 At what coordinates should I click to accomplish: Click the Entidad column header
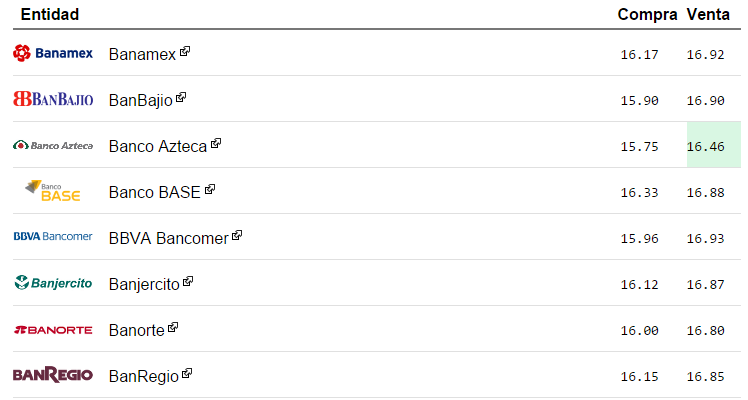tap(50, 15)
